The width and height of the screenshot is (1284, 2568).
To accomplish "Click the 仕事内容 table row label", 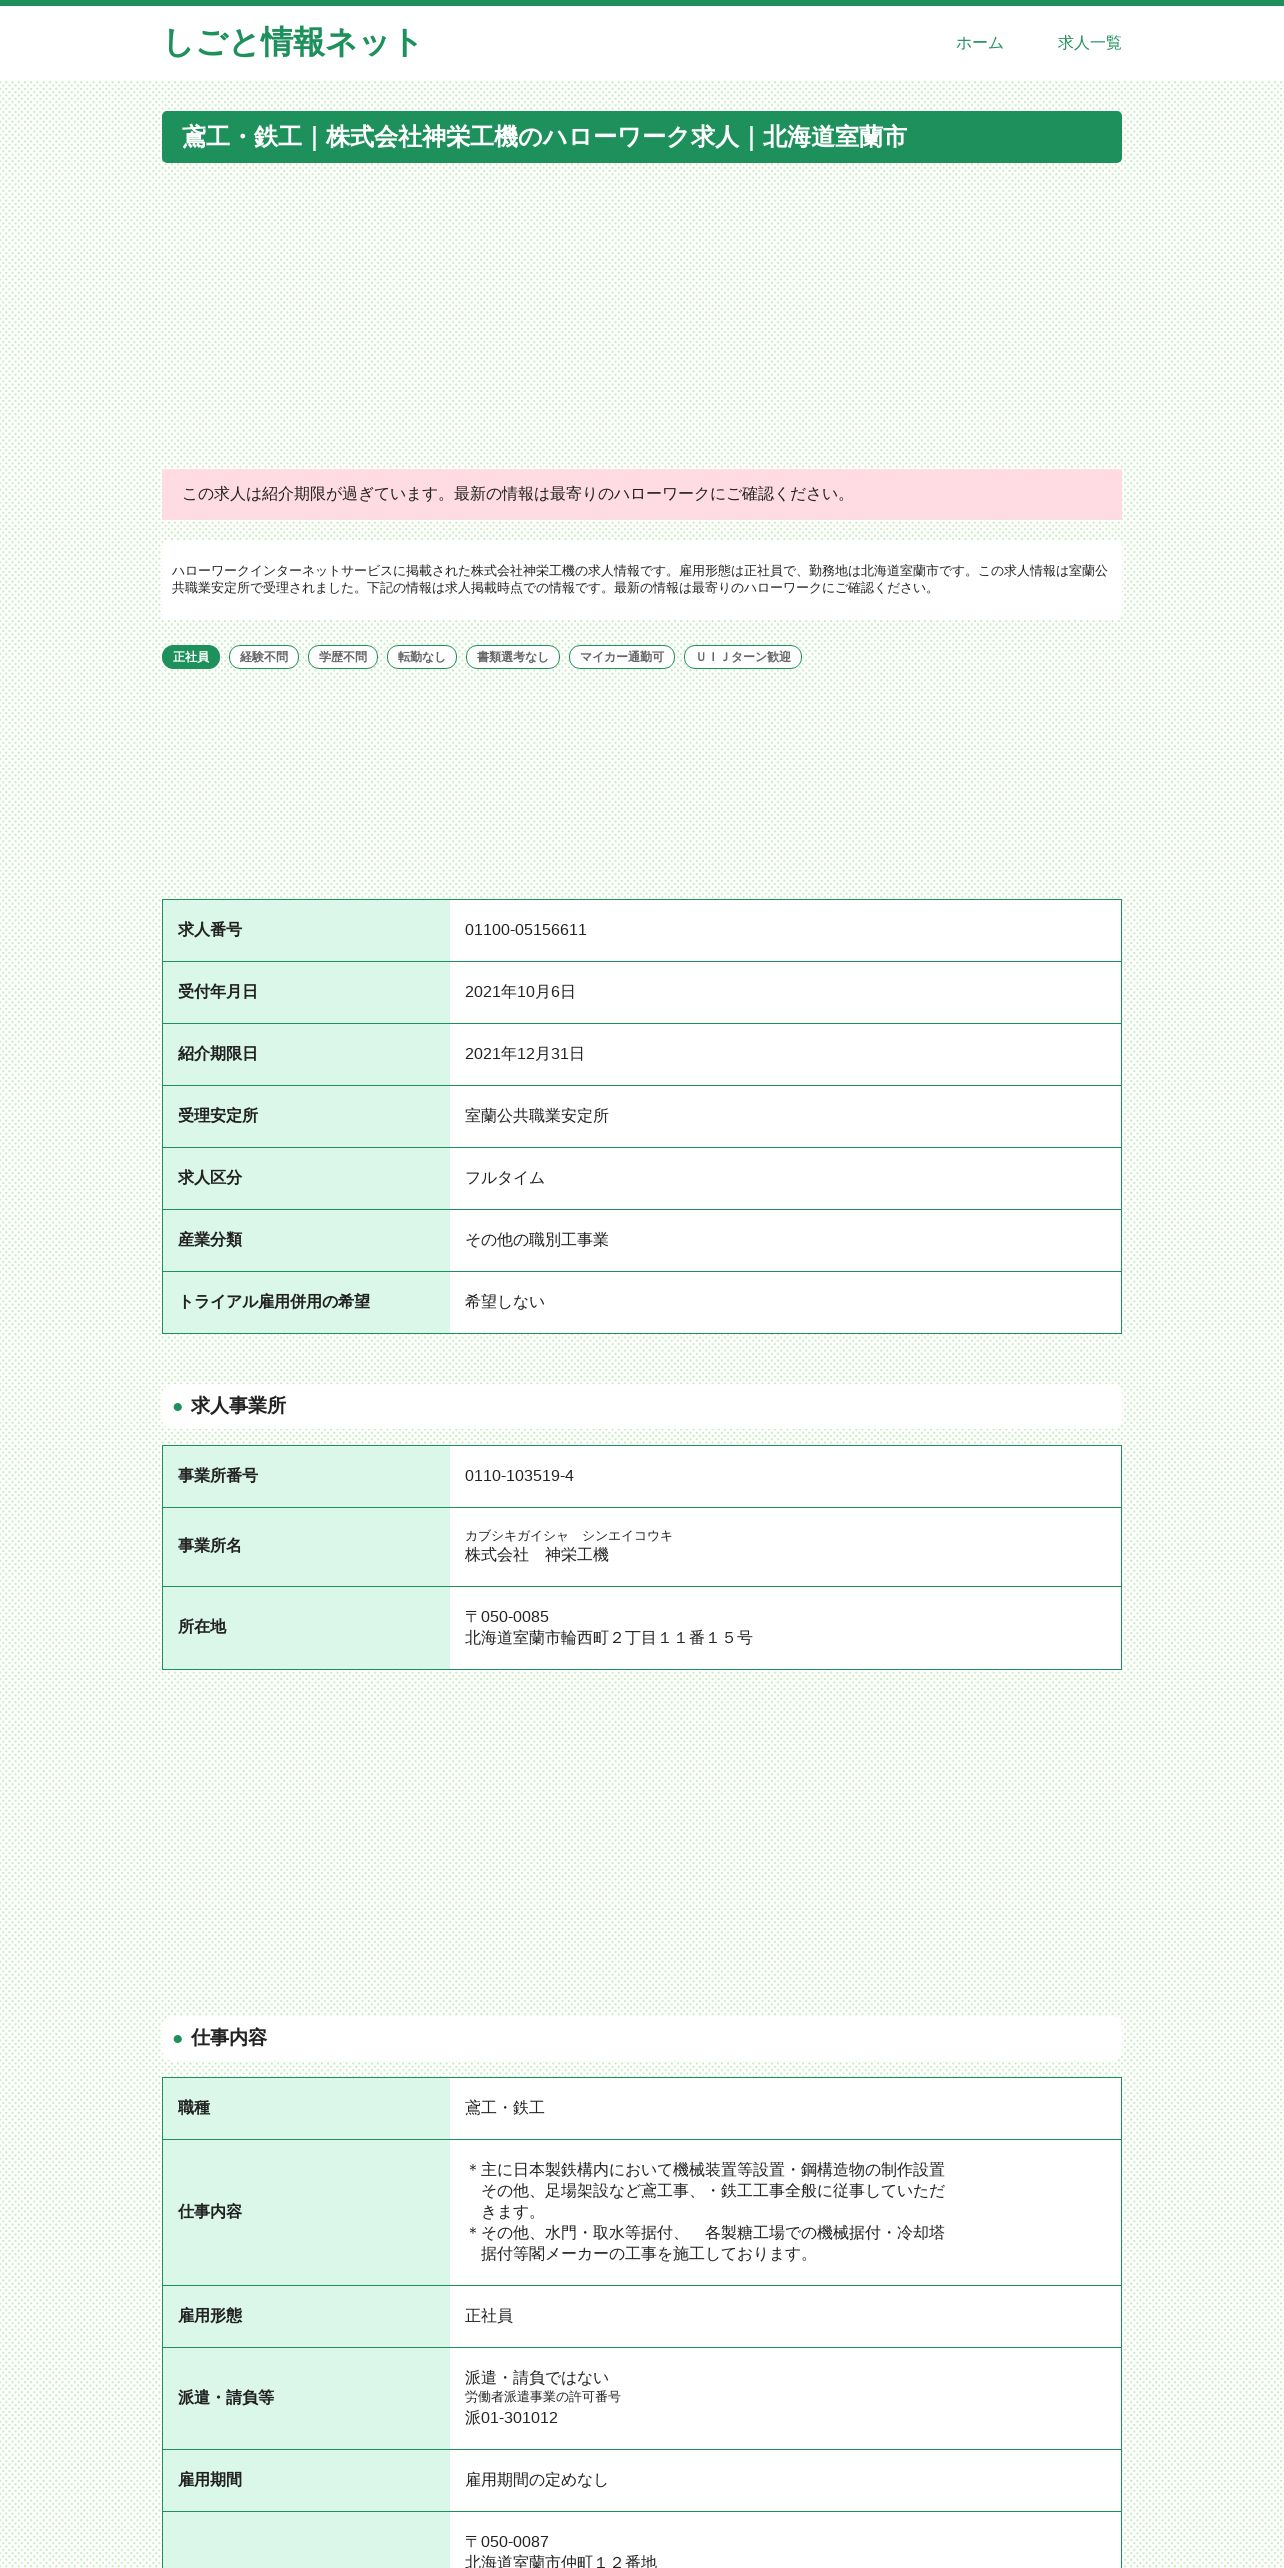I will tap(210, 2212).
